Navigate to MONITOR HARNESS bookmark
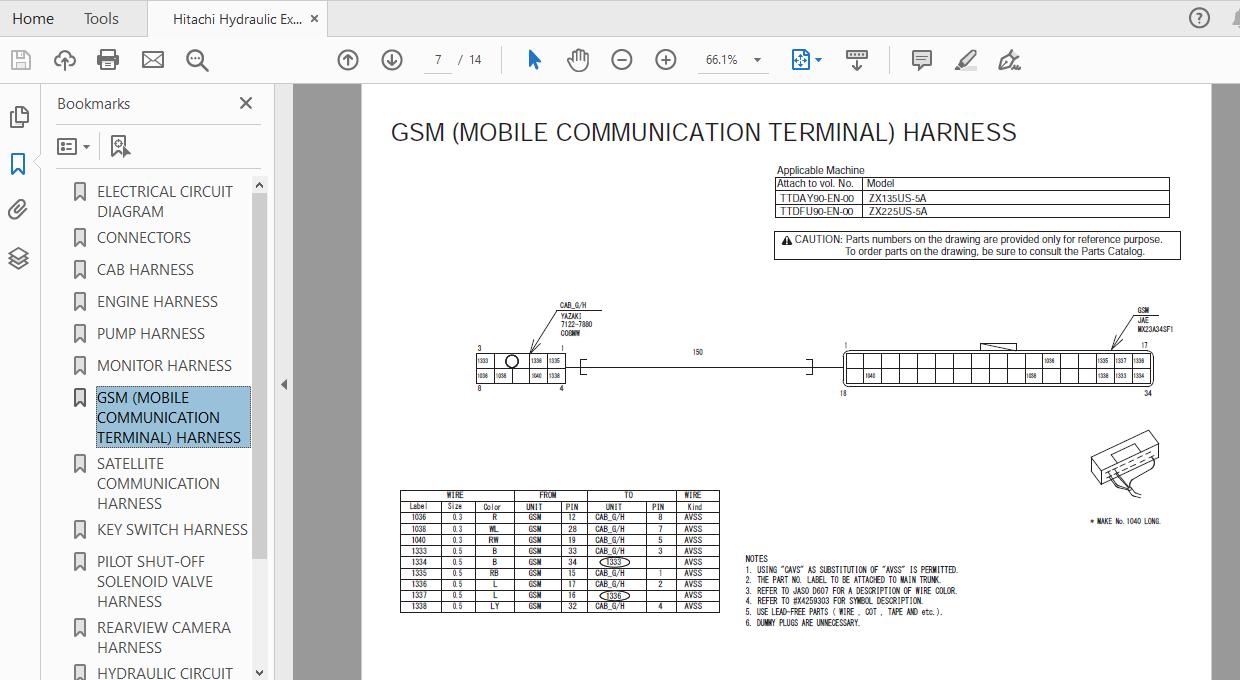This screenshot has height=680, width=1240. (x=164, y=365)
